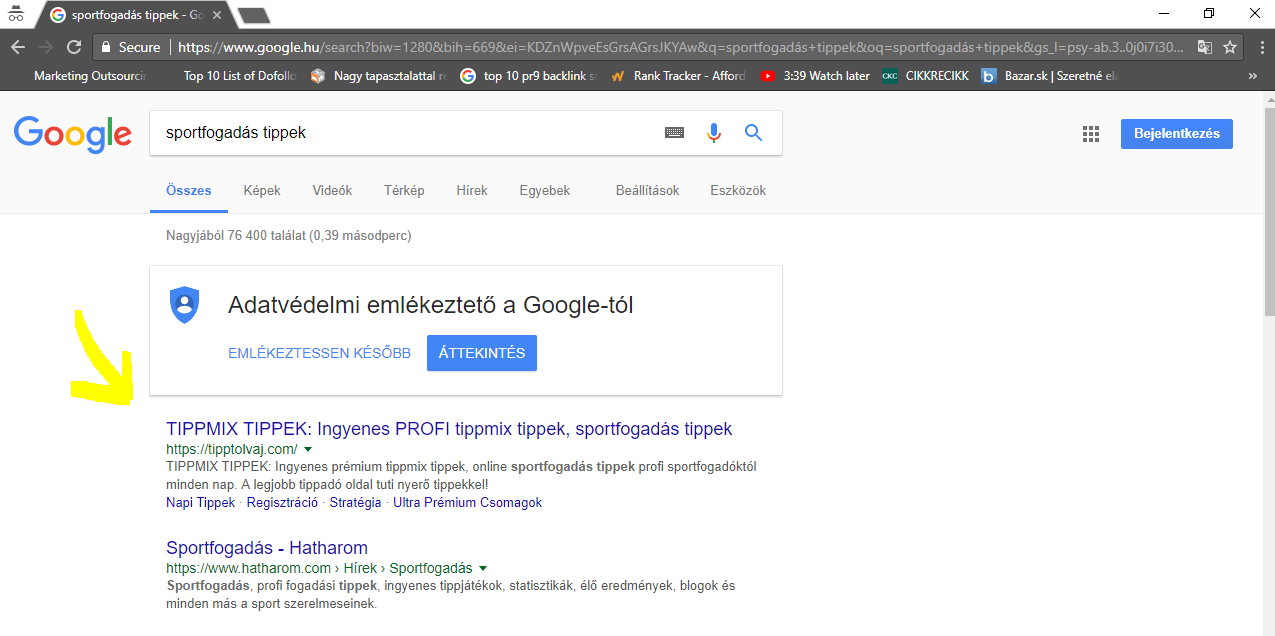Viewport: 1275px width, 636px height.
Task: Bookmark this page with the star
Action: pos(1230,47)
